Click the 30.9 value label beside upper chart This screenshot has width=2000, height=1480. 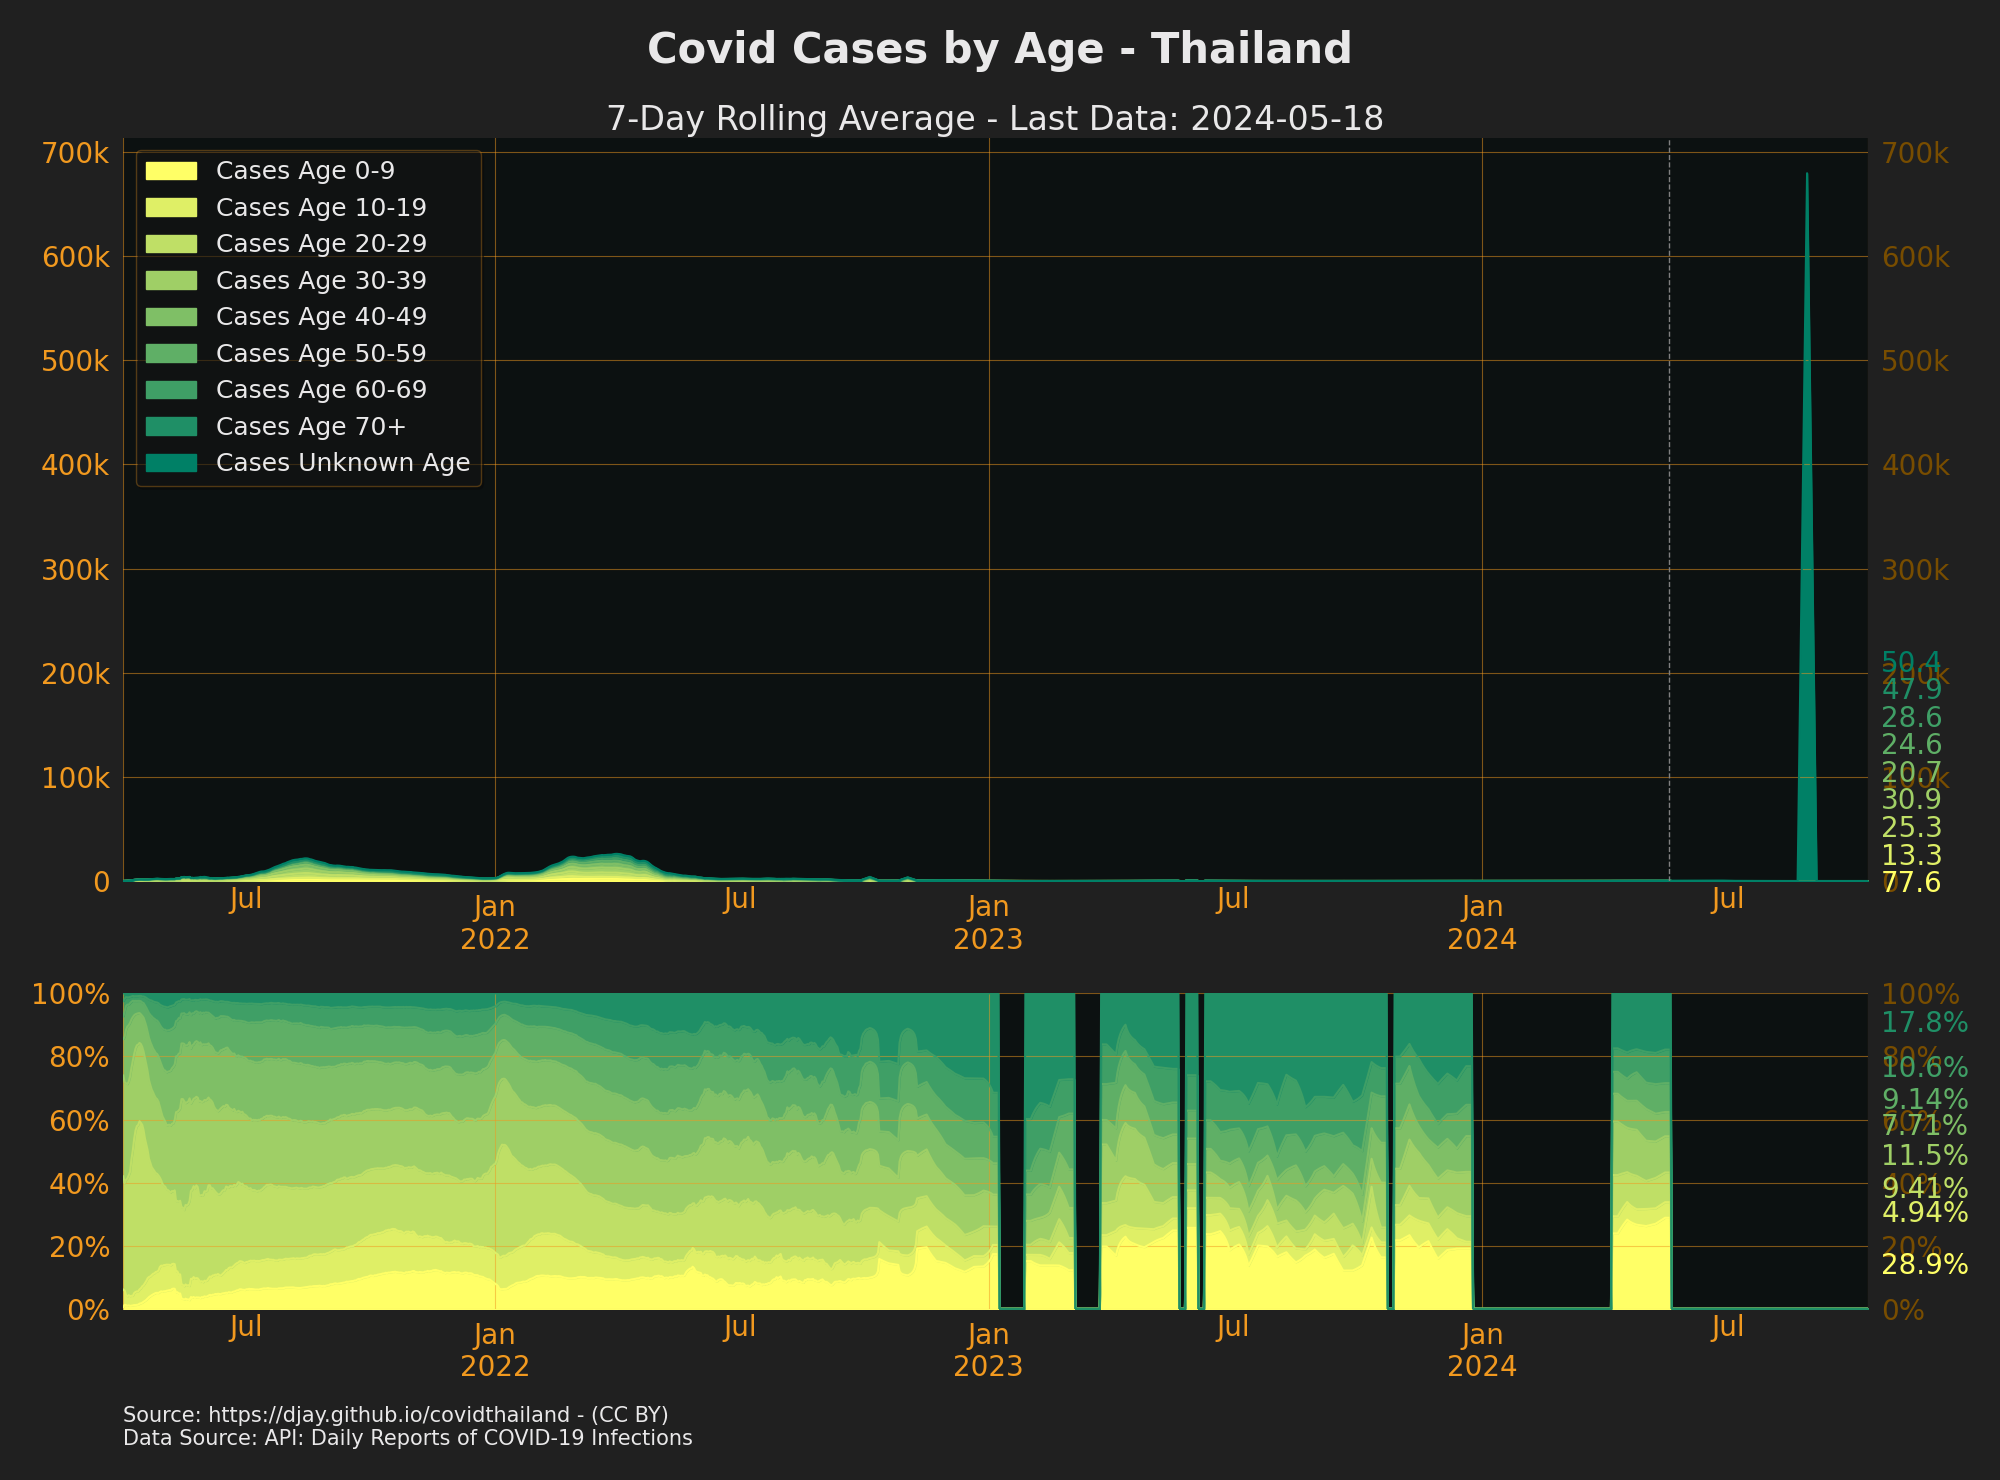1911,800
